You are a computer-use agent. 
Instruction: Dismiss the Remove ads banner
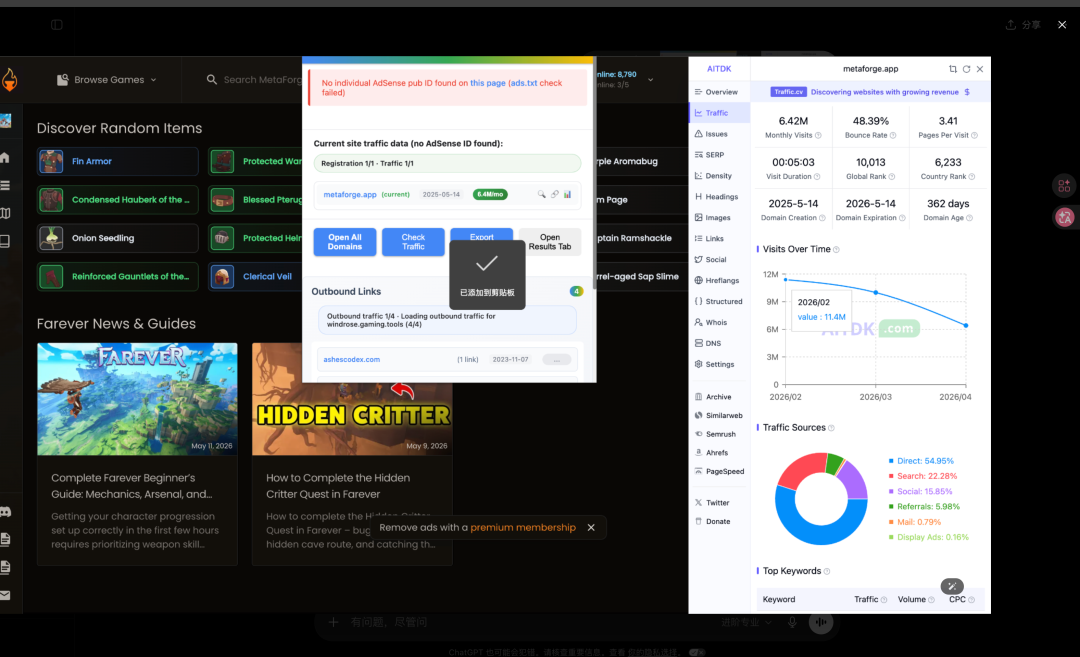tap(591, 528)
